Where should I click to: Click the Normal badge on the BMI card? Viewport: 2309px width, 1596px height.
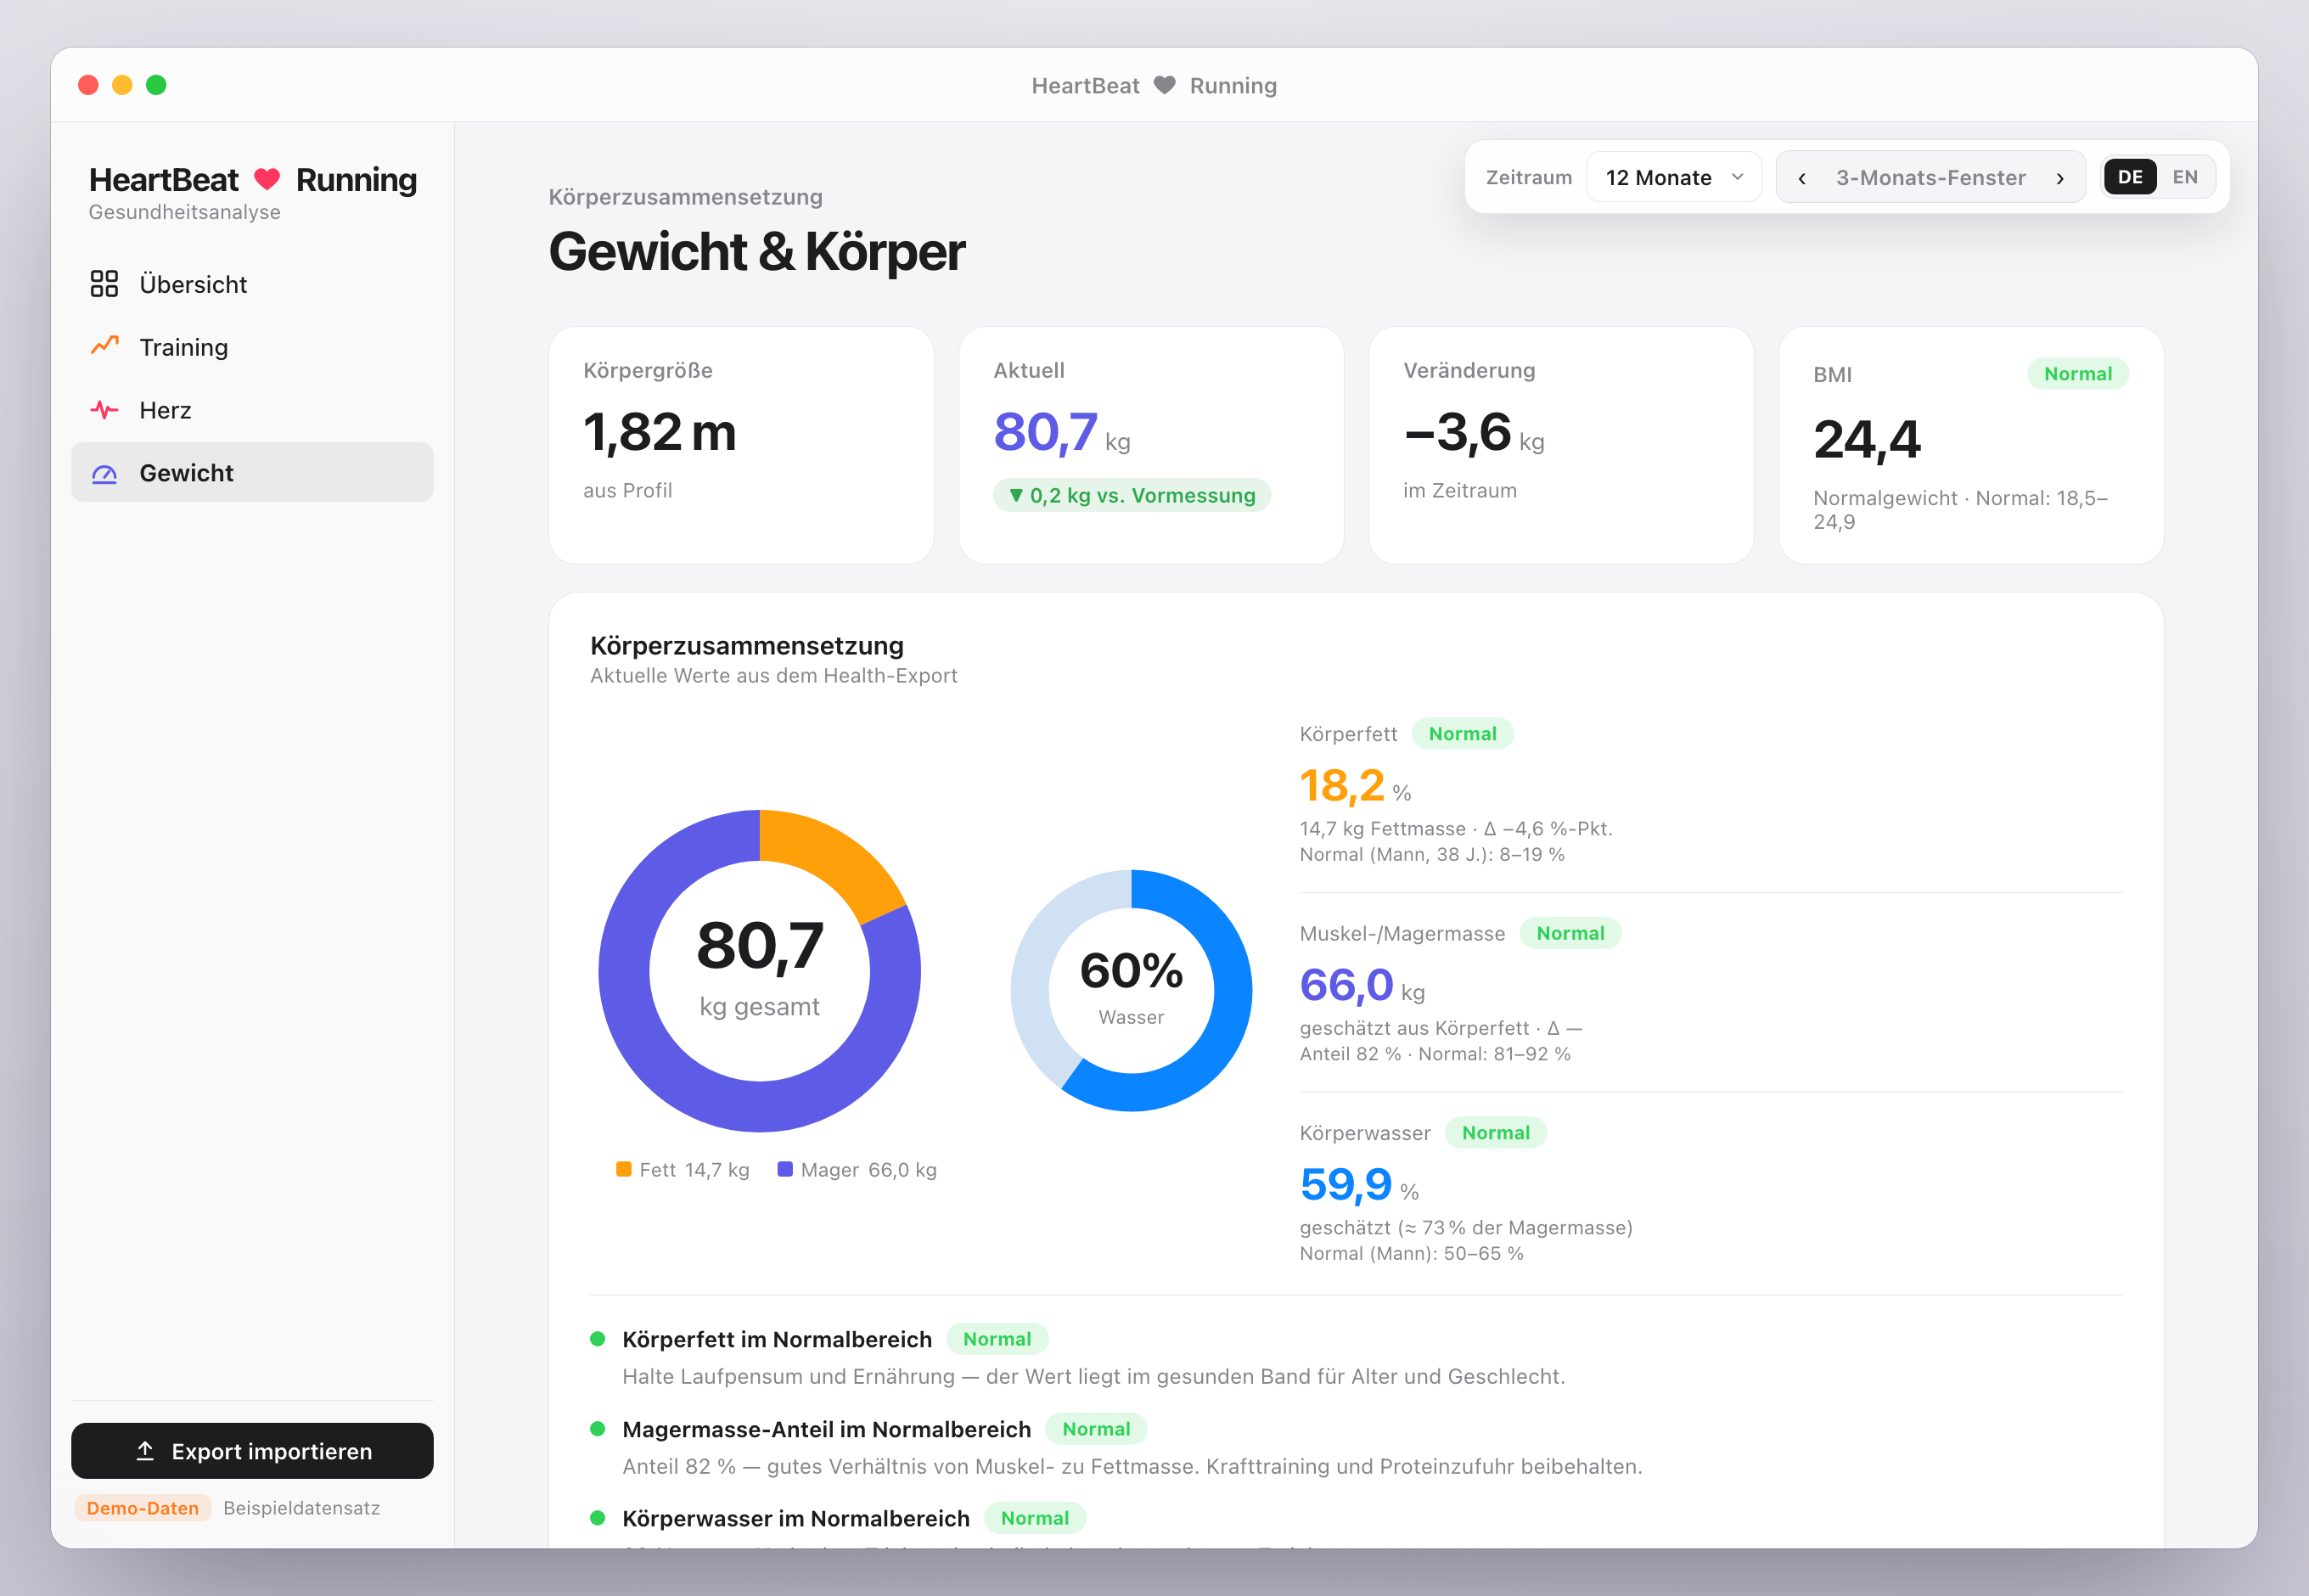2078,373
